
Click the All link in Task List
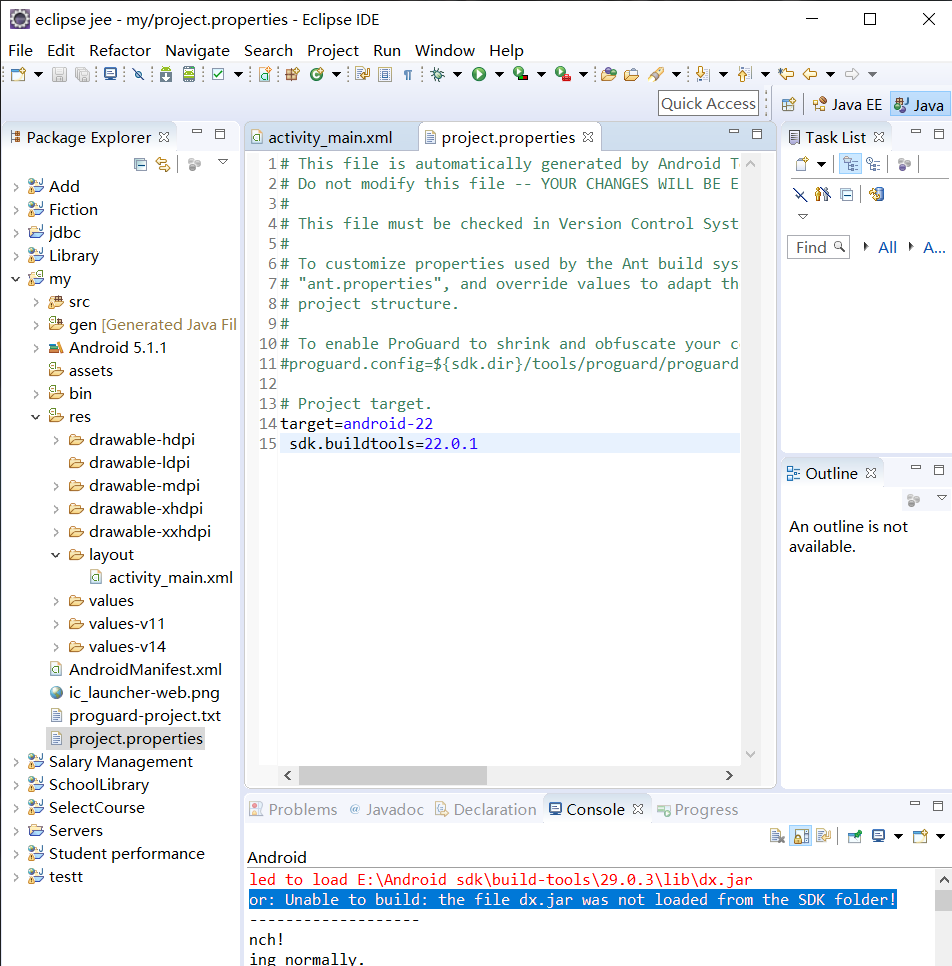(887, 248)
